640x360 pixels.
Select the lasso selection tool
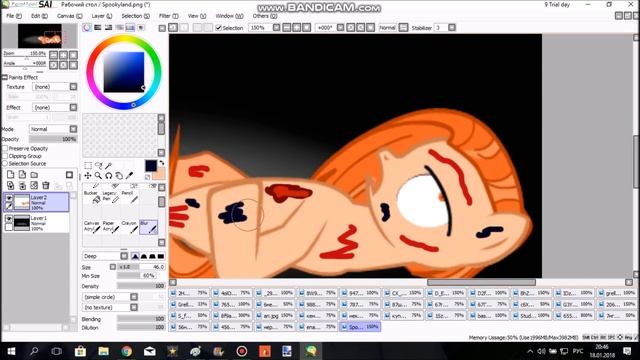(98, 165)
